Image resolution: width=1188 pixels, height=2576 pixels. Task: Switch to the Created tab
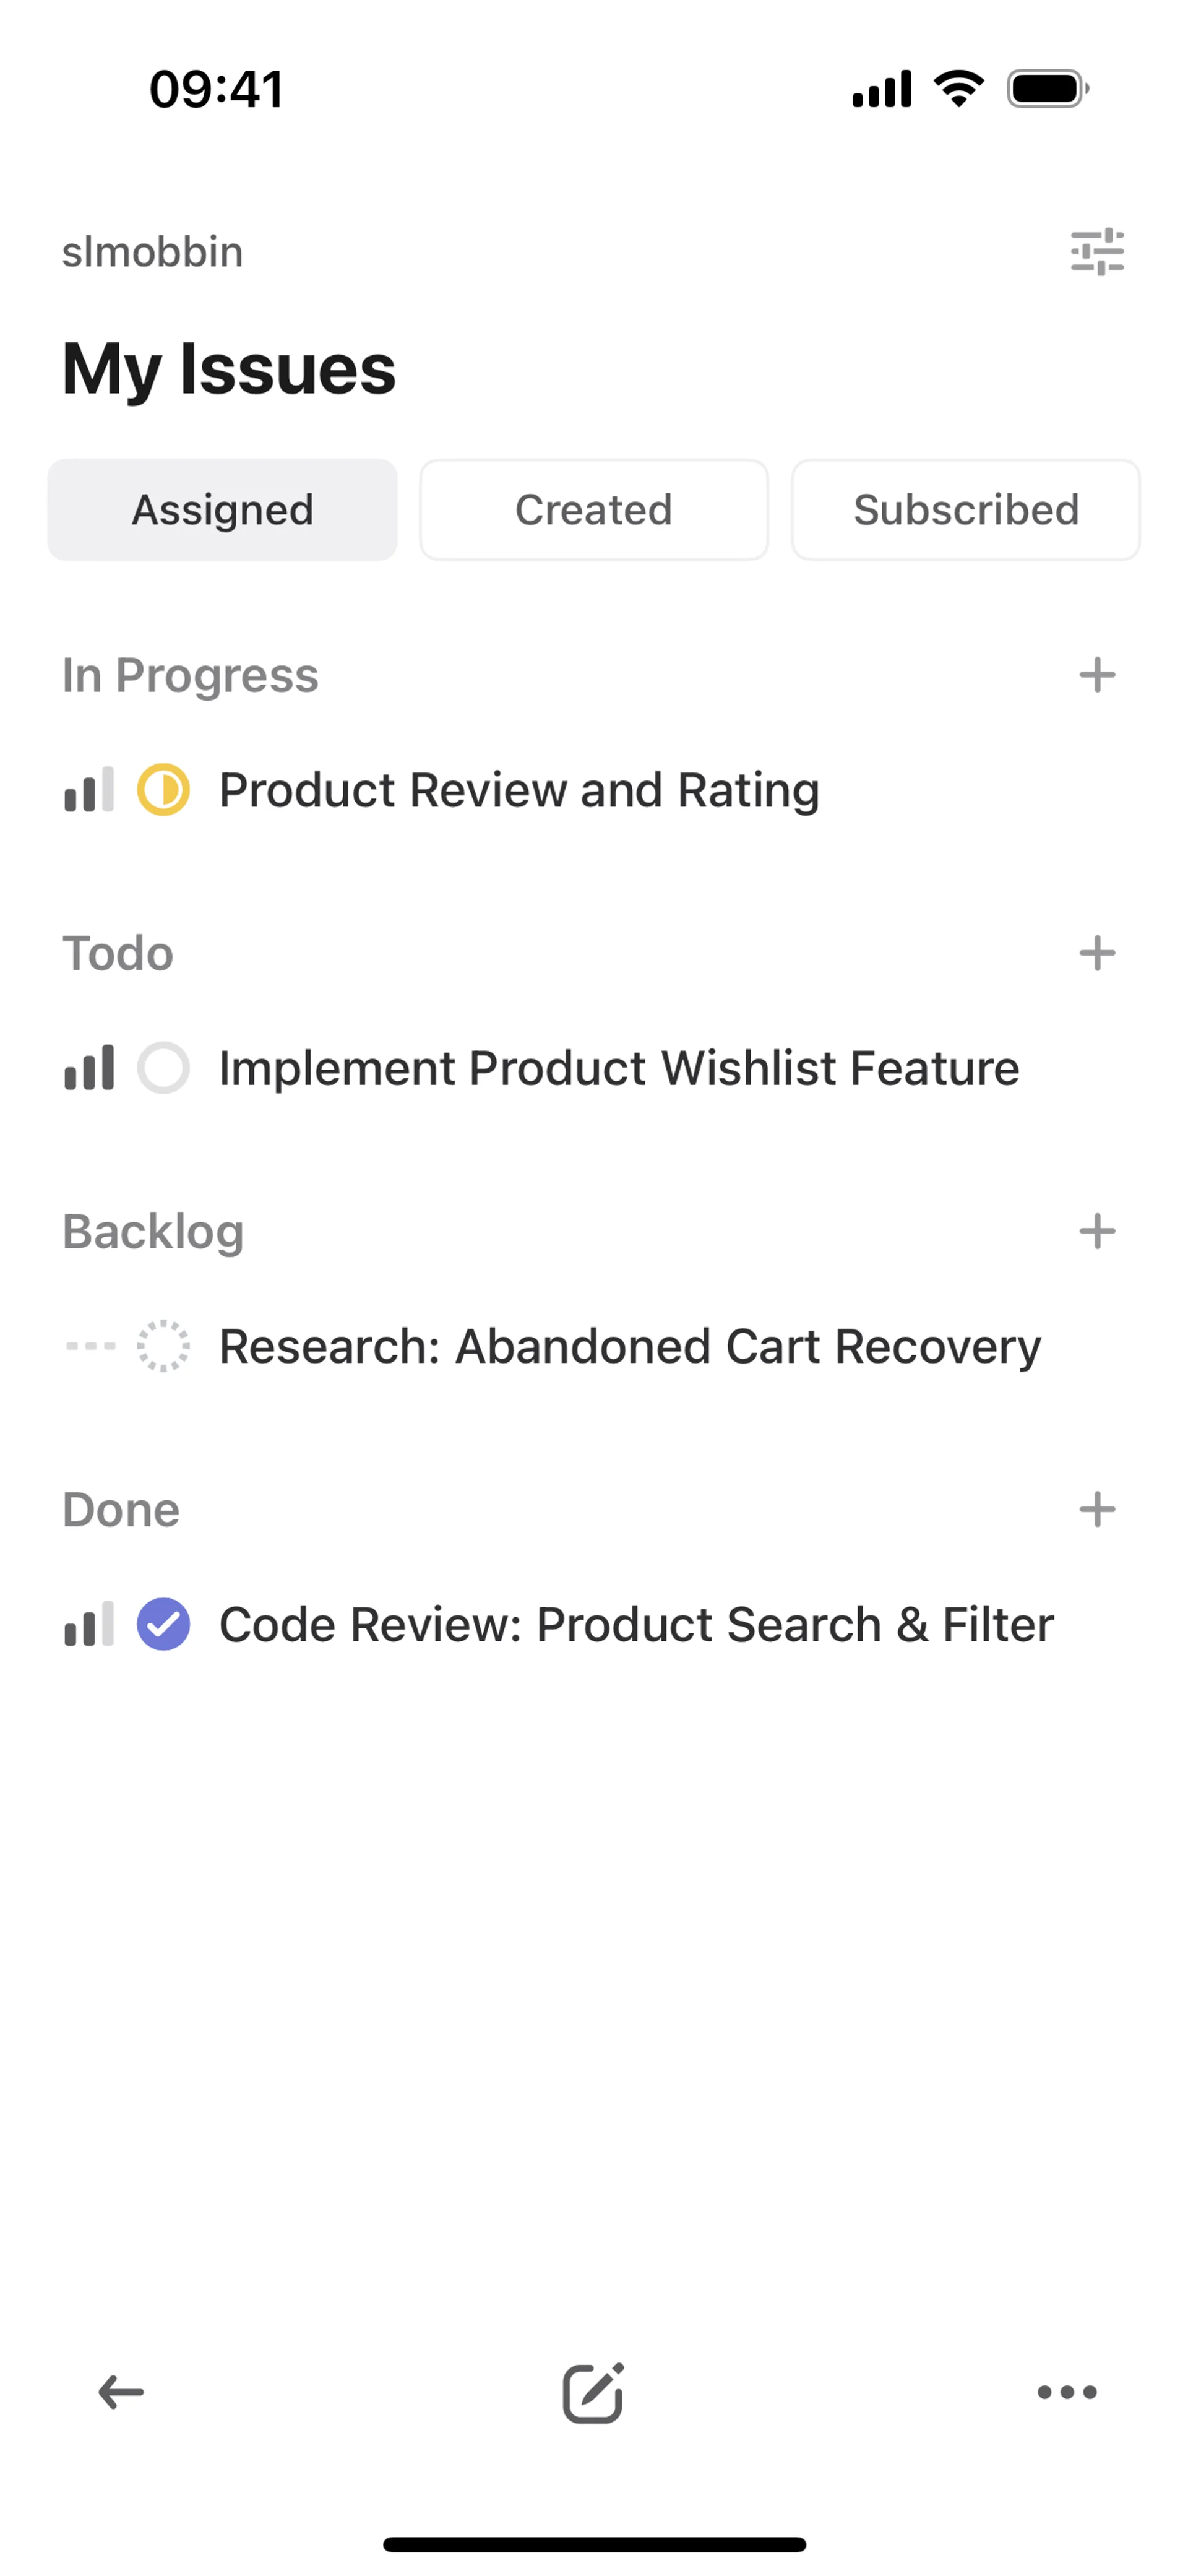click(594, 510)
